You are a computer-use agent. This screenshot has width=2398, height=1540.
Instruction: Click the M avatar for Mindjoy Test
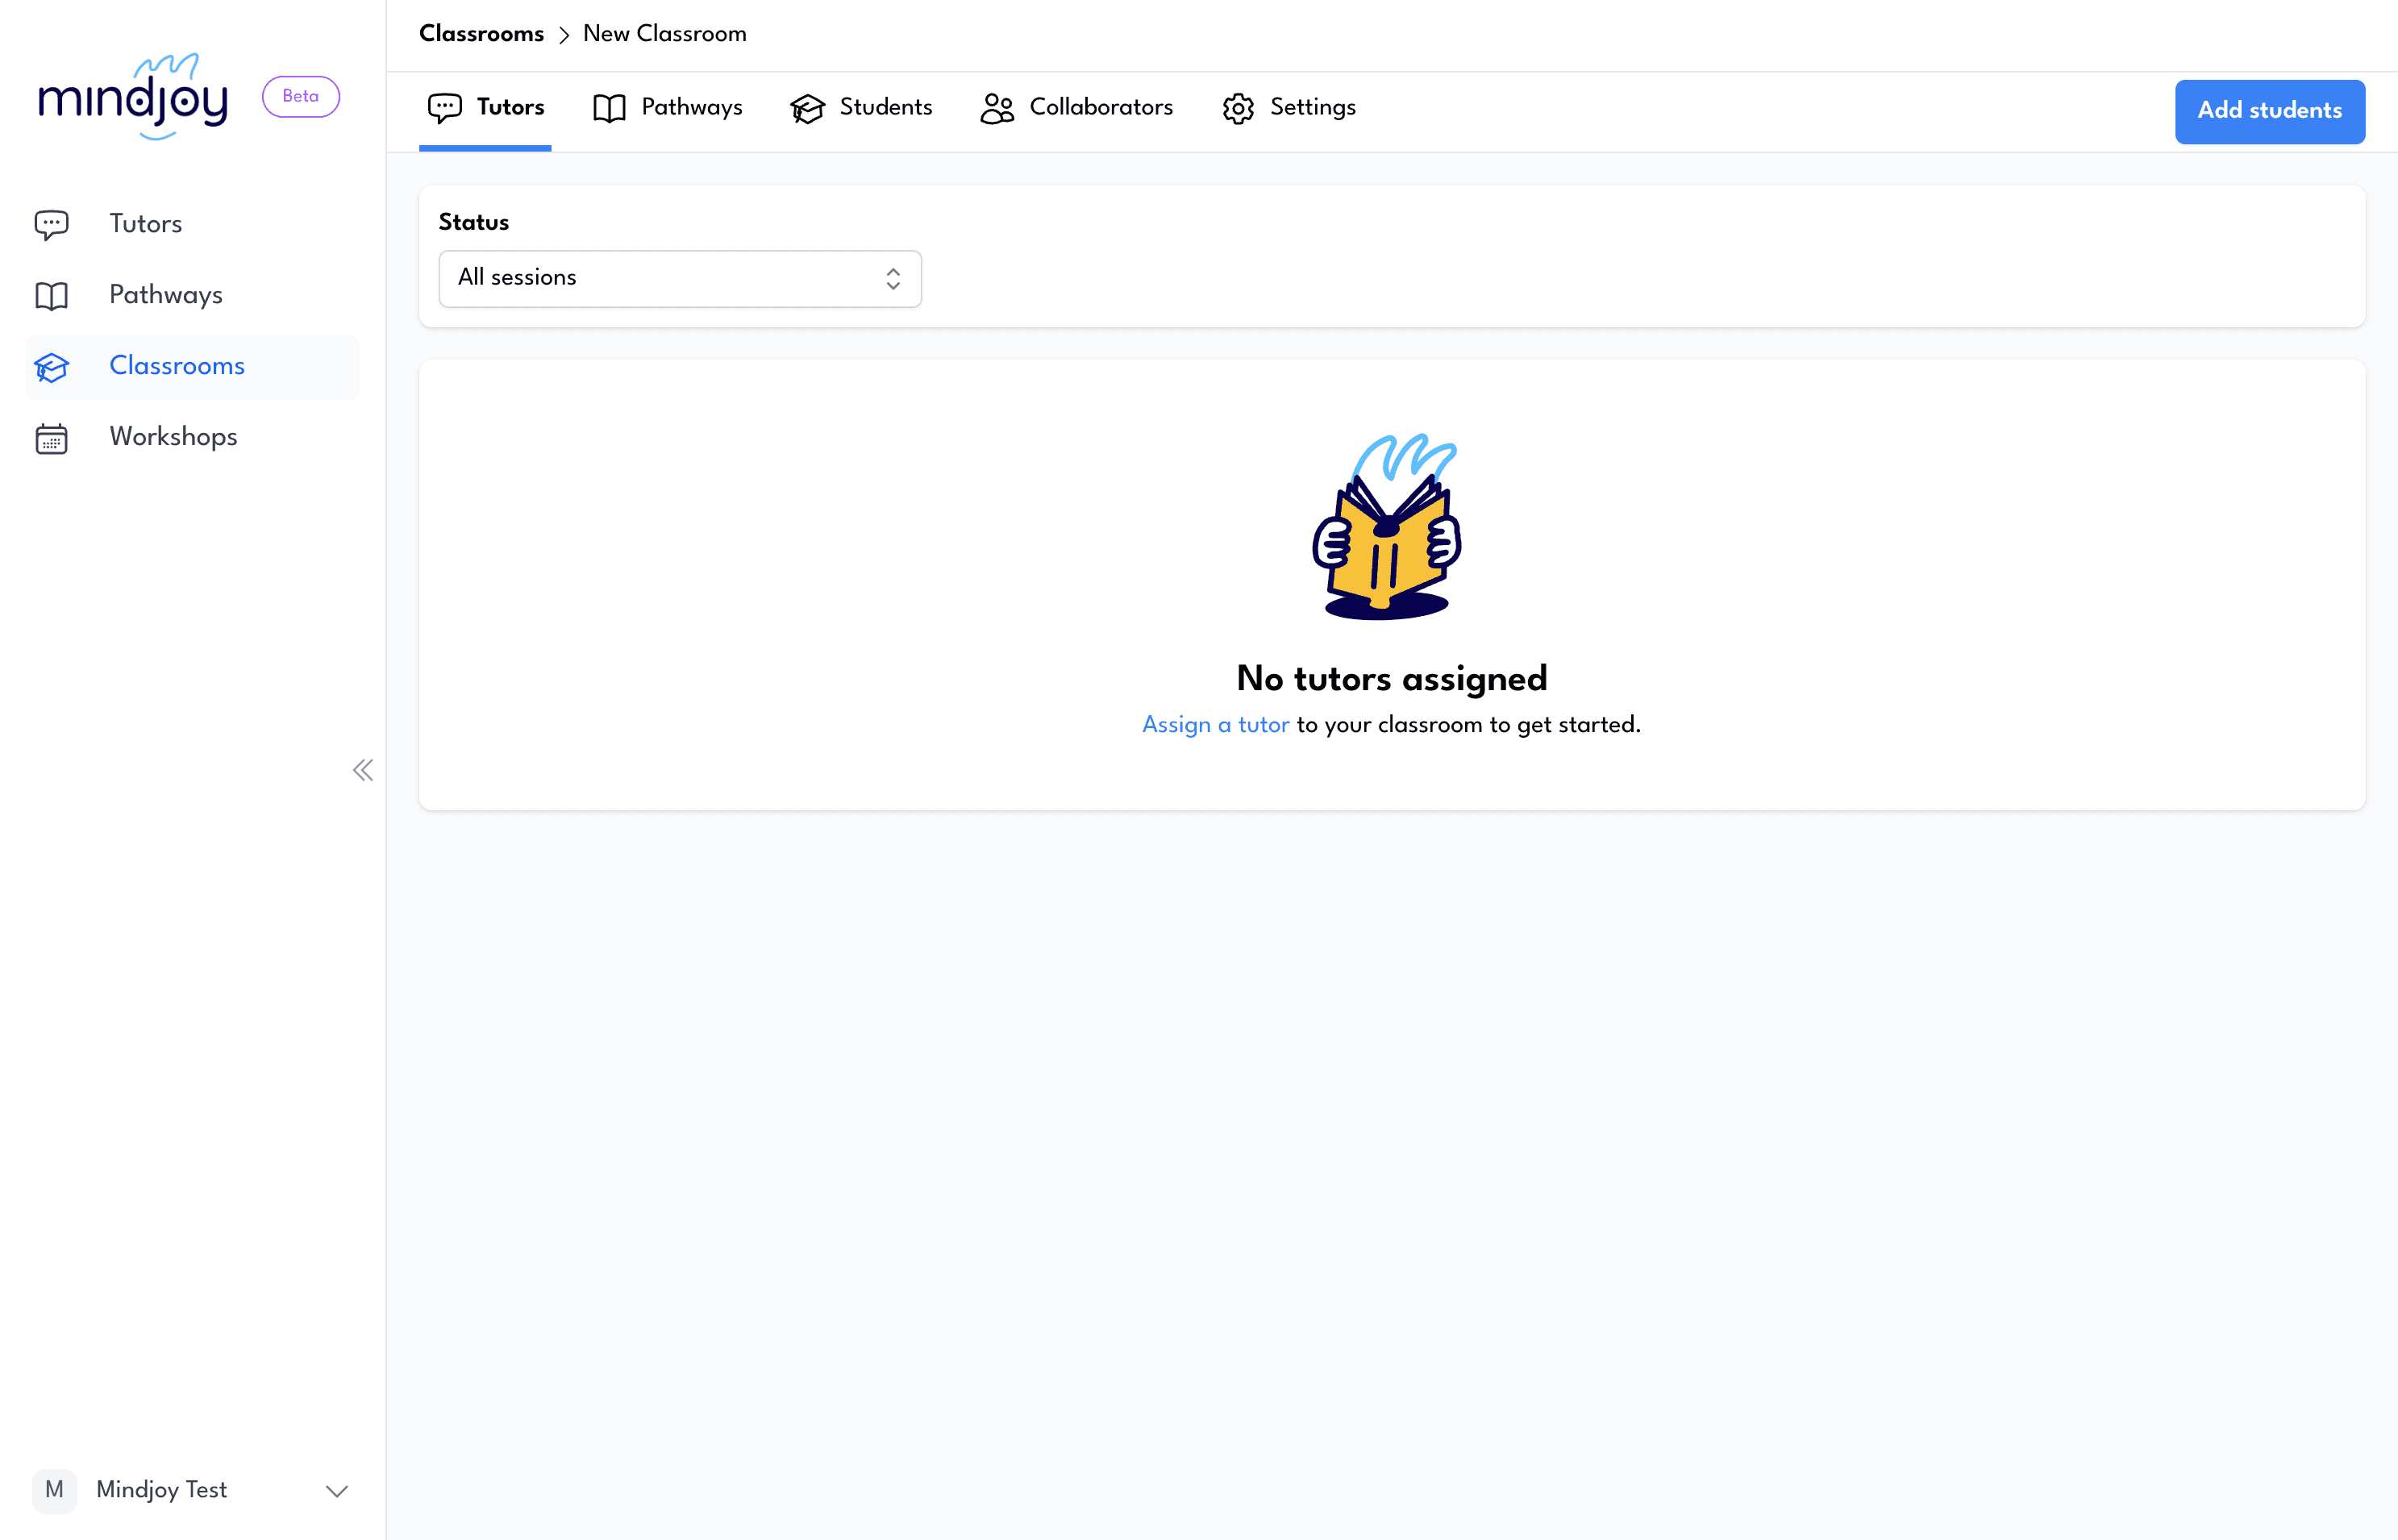[54, 1489]
